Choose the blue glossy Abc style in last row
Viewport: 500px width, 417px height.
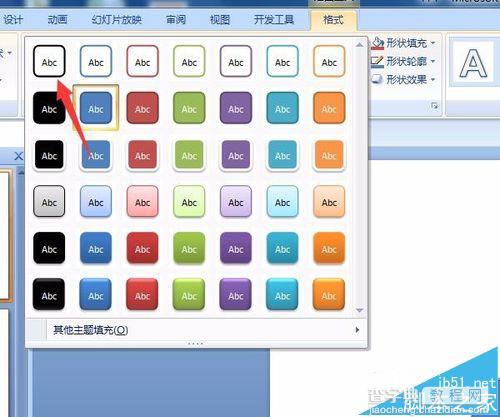point(96,295)
